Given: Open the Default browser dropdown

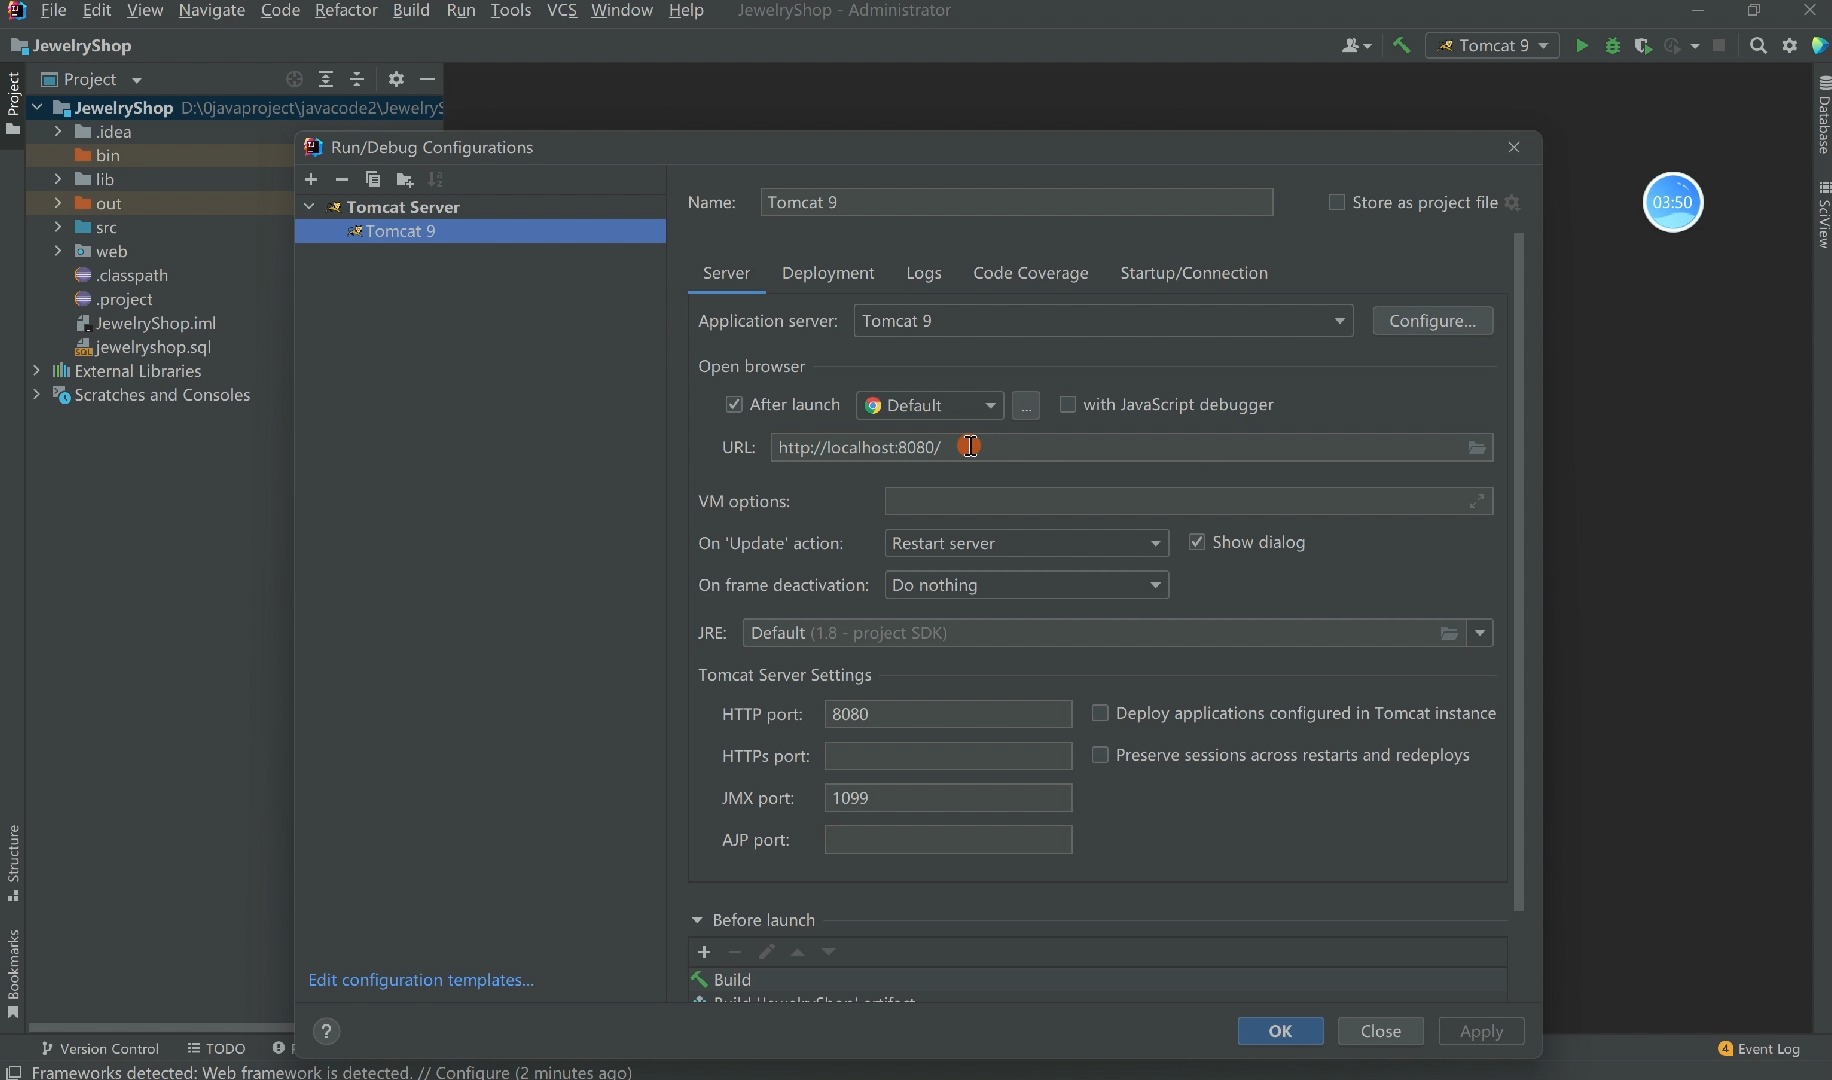Looking at the screenshot, I should (930, 405).
